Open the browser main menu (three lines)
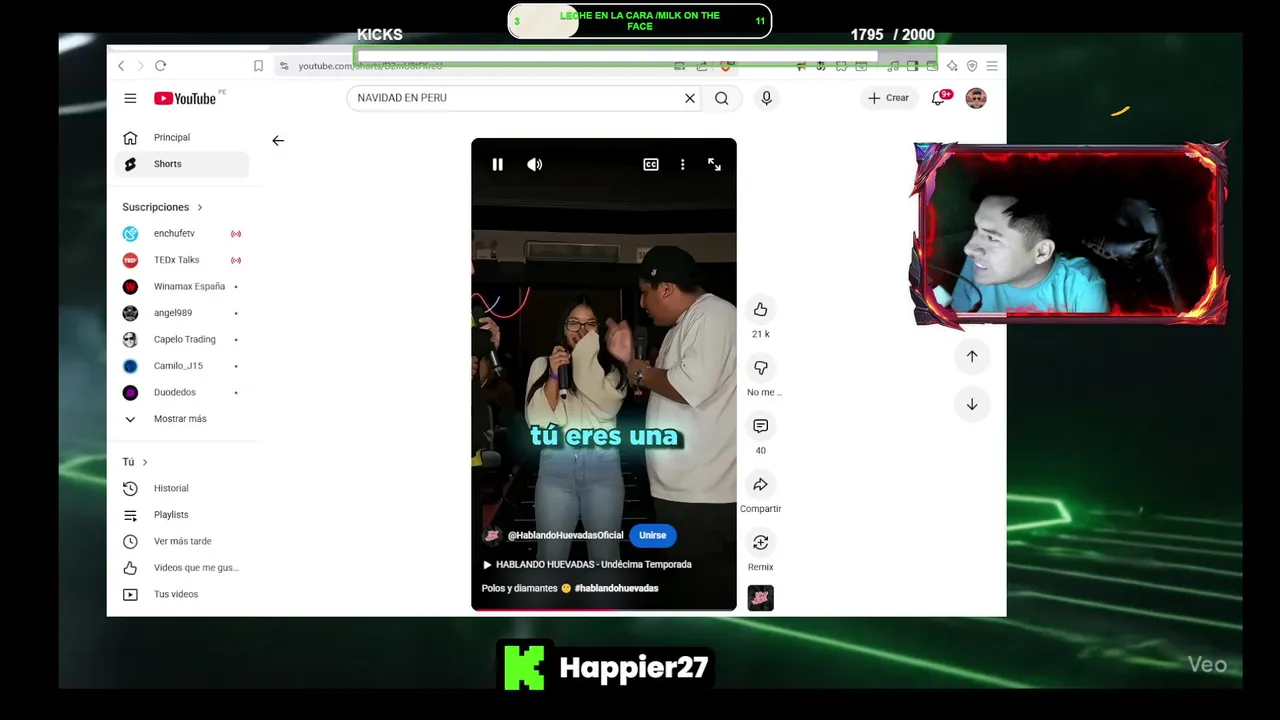 point(991,66)
